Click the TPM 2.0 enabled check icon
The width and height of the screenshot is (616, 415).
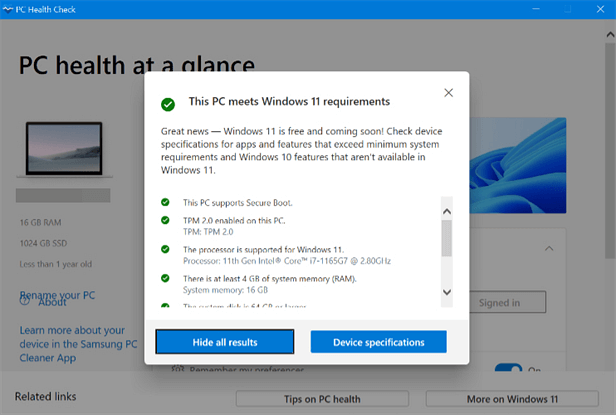[165, 220]
